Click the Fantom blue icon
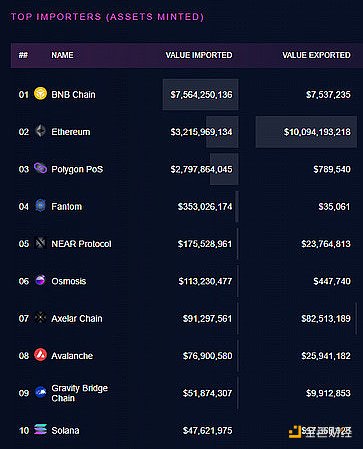Screen dimensions: 363x449 (x=40, y=205)
